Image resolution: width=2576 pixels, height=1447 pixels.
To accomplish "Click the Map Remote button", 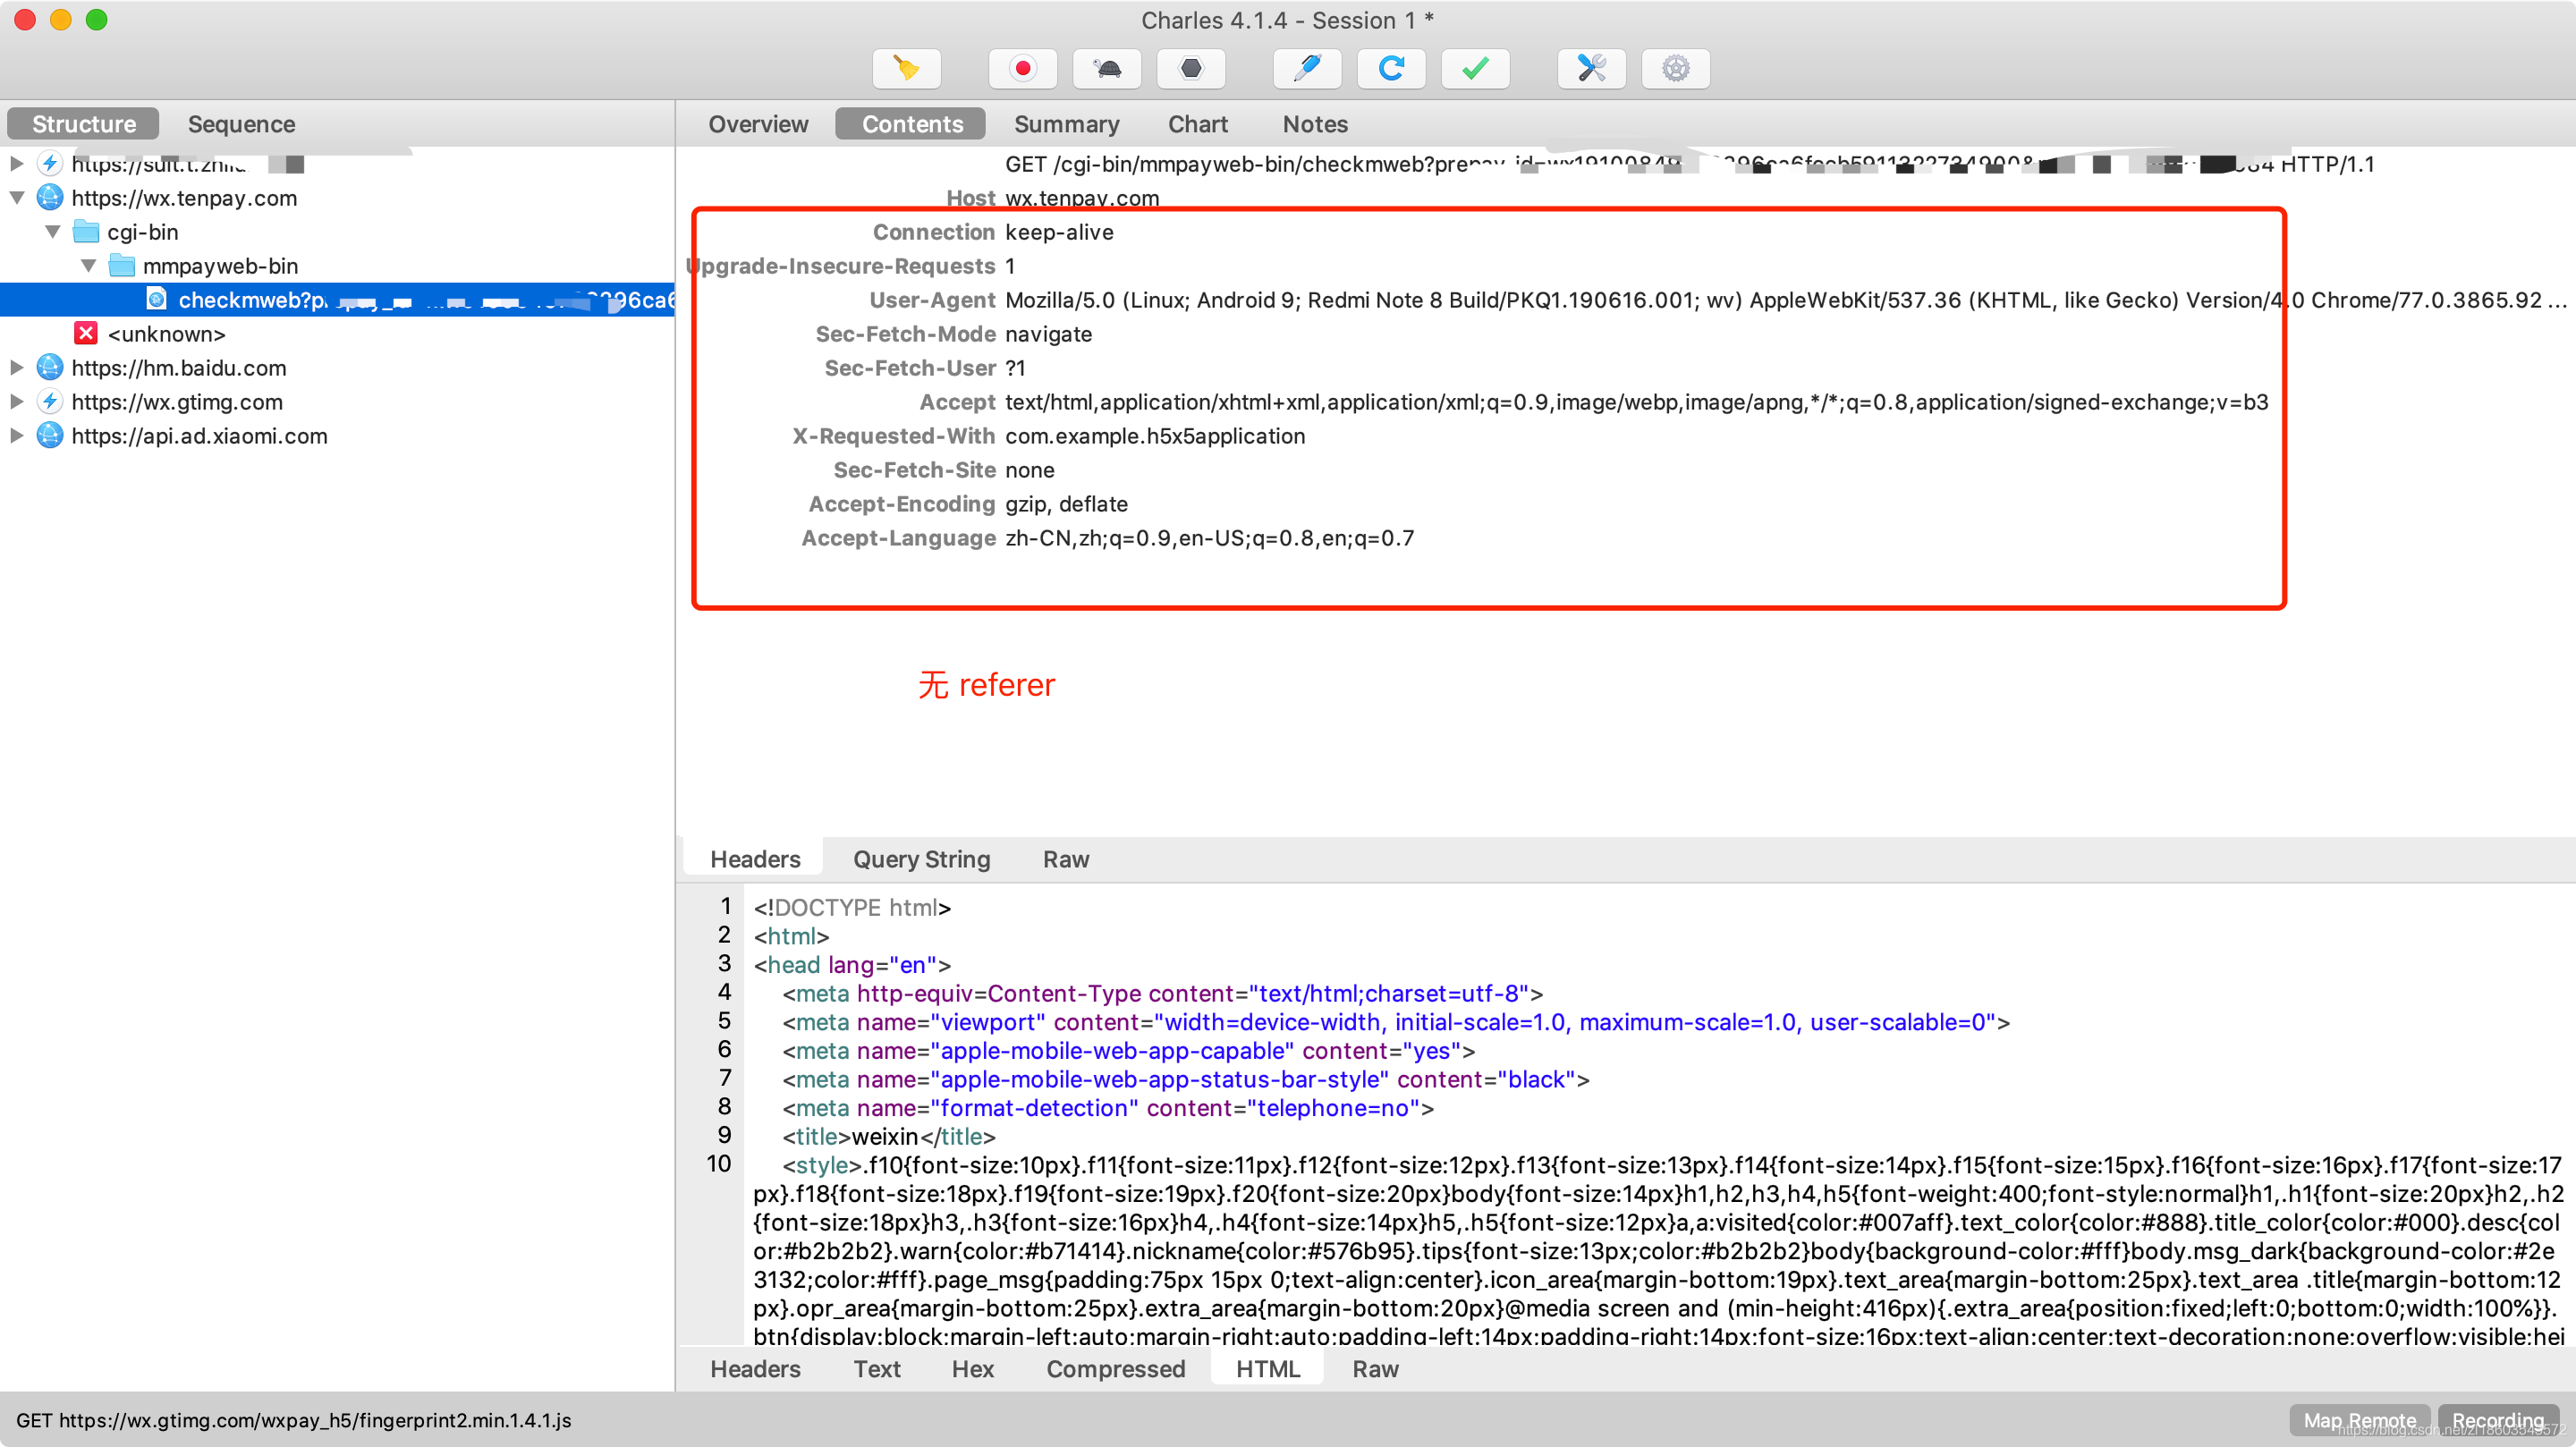I will (x=2360, y=1420).
